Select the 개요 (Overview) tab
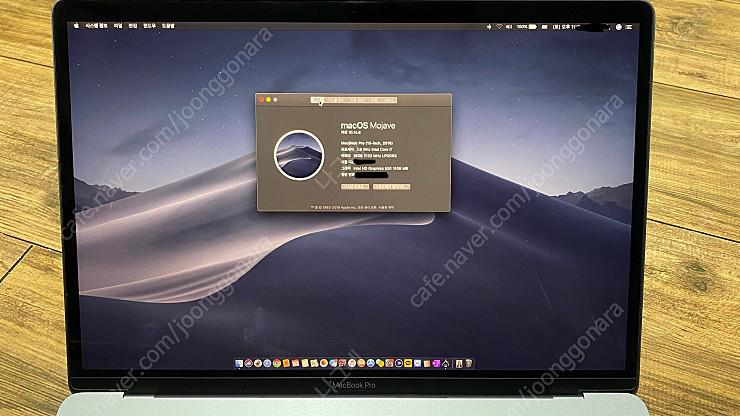The width and height of the screenshot is (740, 416). [x=318, y=99]
